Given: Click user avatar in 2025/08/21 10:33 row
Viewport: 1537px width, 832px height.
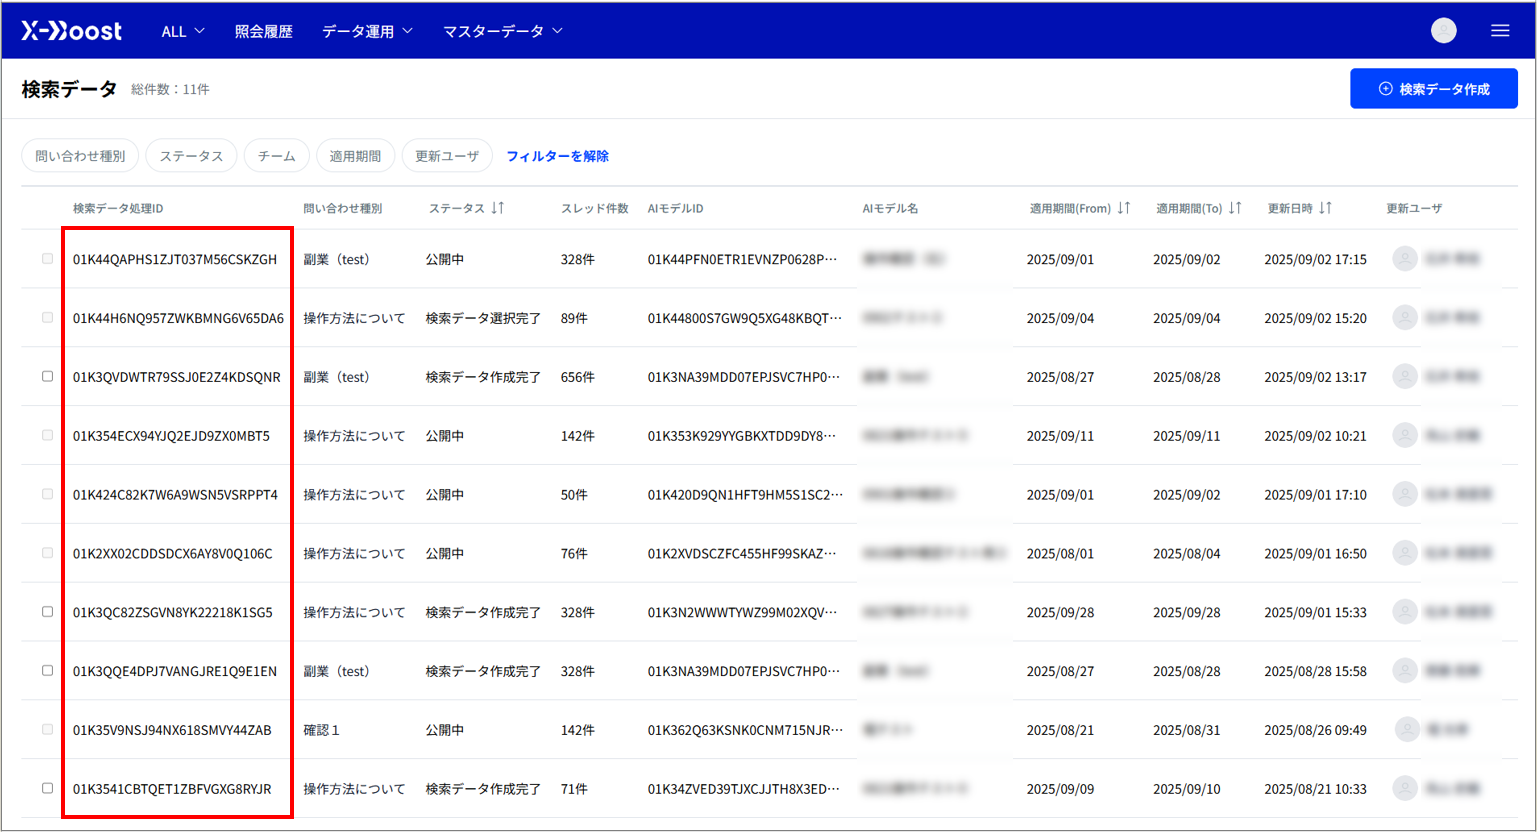Looking at the screenshot, I should (x=1405, y=789).
